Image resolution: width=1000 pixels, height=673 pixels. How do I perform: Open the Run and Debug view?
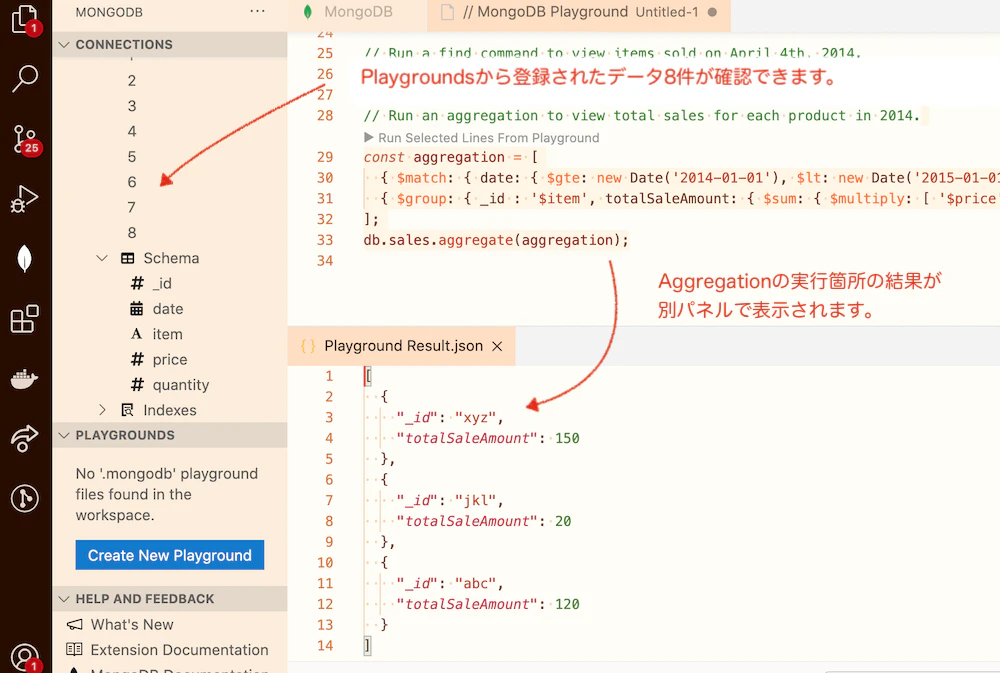tap(24, 199)
